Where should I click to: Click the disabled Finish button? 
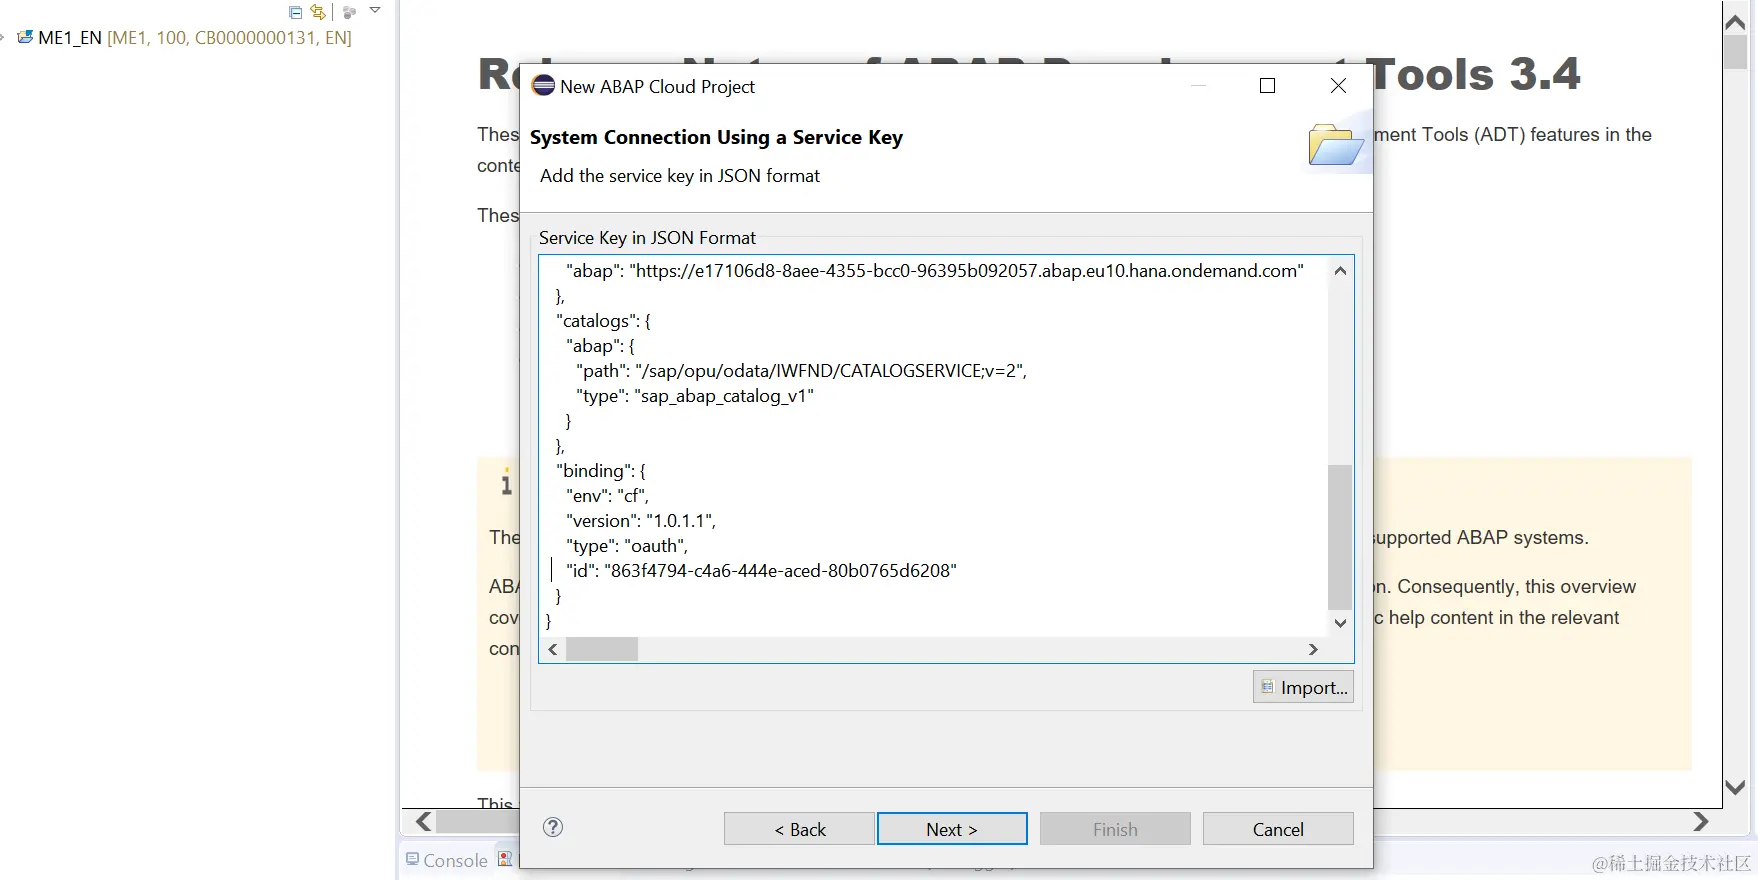click(1115, 829)
